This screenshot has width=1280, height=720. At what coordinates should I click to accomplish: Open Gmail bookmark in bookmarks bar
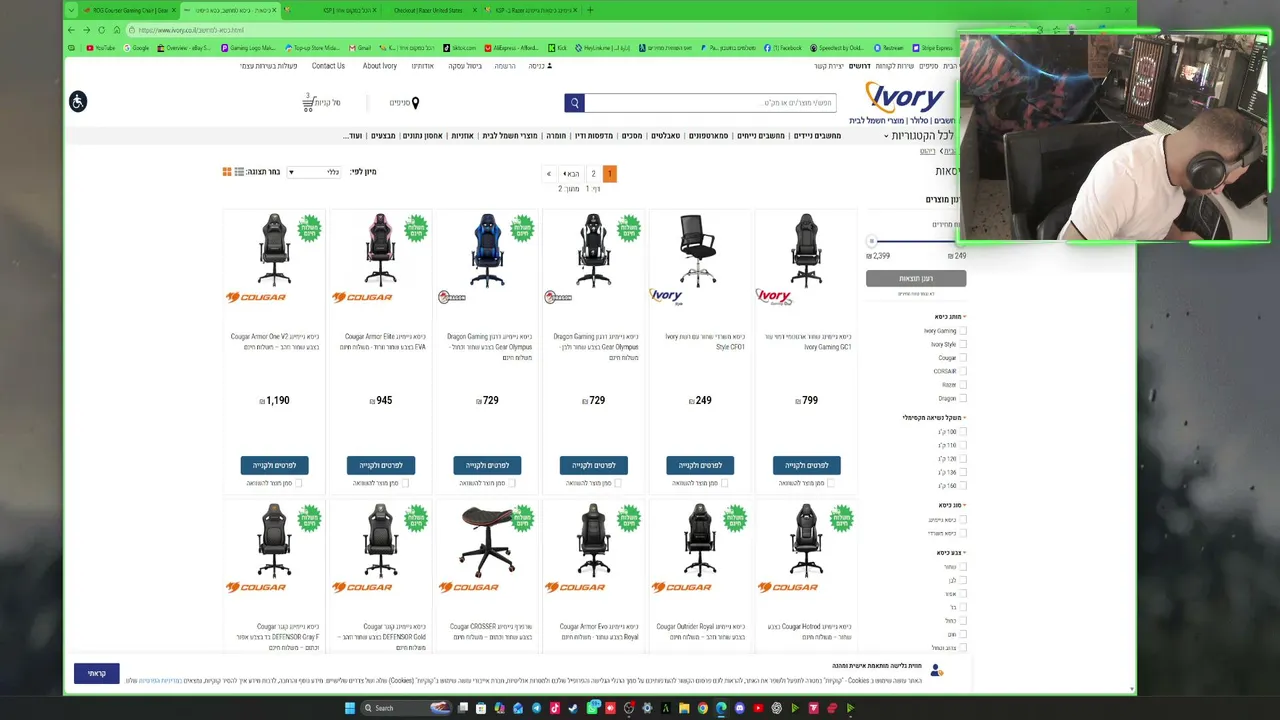pos(361,47)
